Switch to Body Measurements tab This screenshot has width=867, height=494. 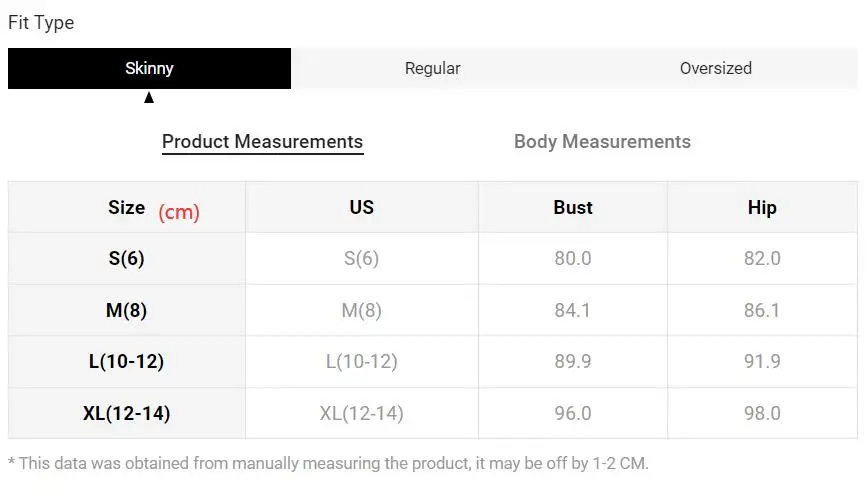click(602, 142)
